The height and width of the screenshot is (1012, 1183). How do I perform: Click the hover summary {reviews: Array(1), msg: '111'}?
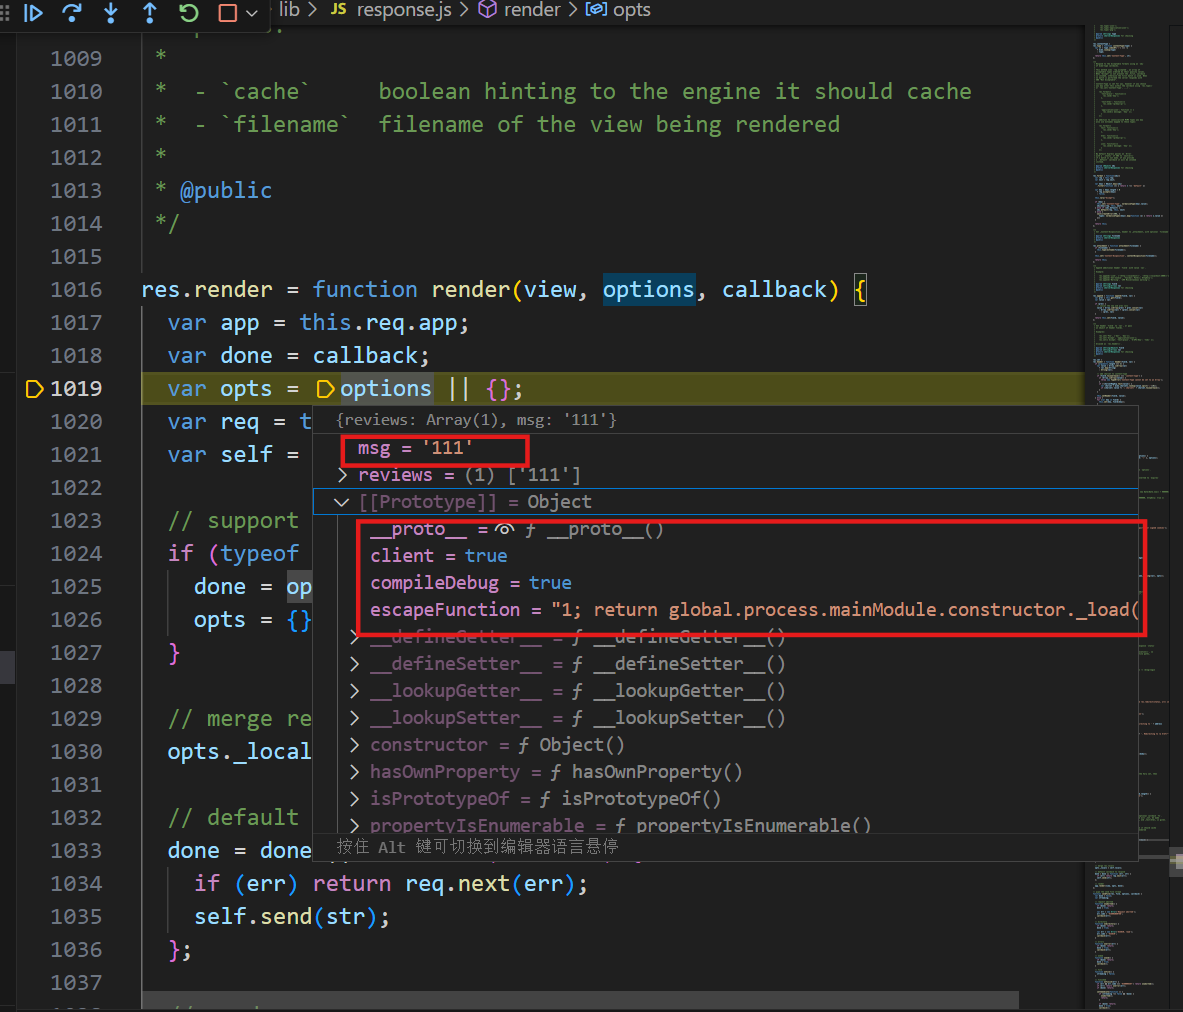tap(476, 420)
